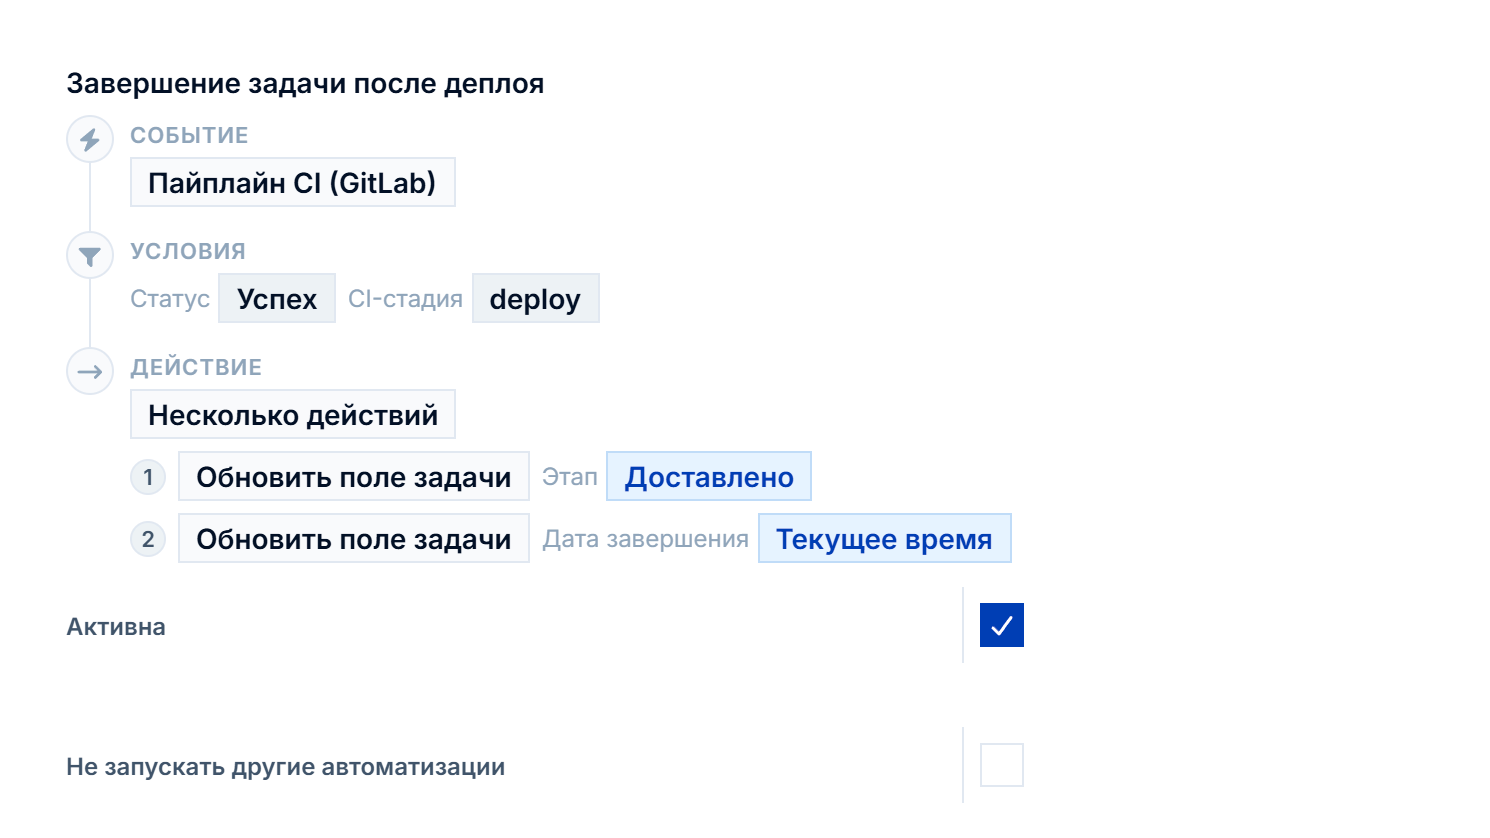Select the first Обновить поле задачи action
This screenshot has height=838, width=1490.
click(x=354, y=476)
